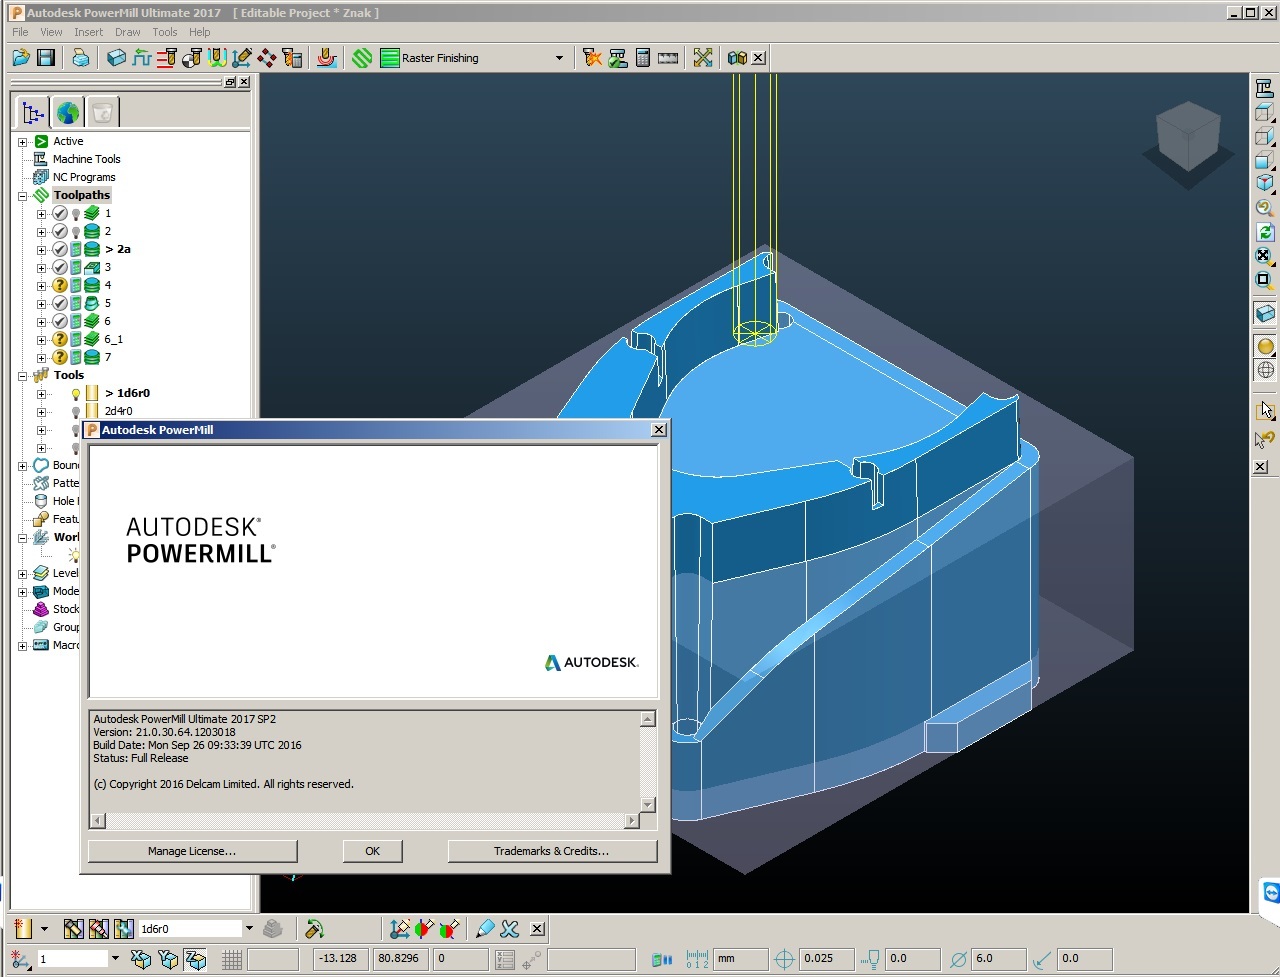The height and width of the screenshot is (977, 1280).
Task: Open the Insert menu
Action: [88, 32]
